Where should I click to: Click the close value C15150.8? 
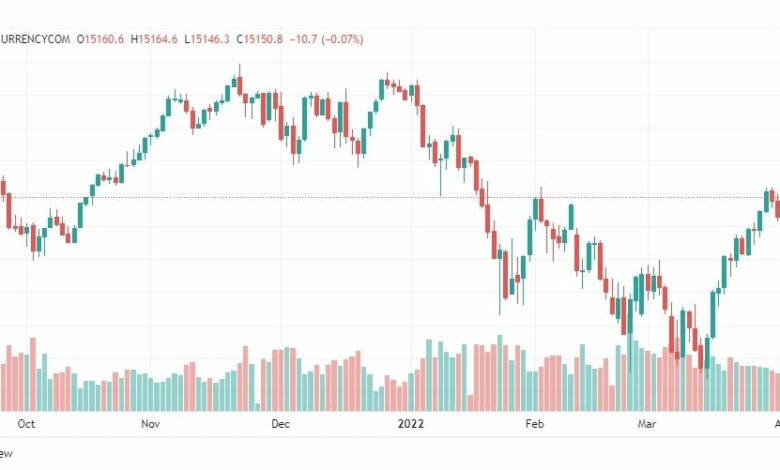(260, 39)
